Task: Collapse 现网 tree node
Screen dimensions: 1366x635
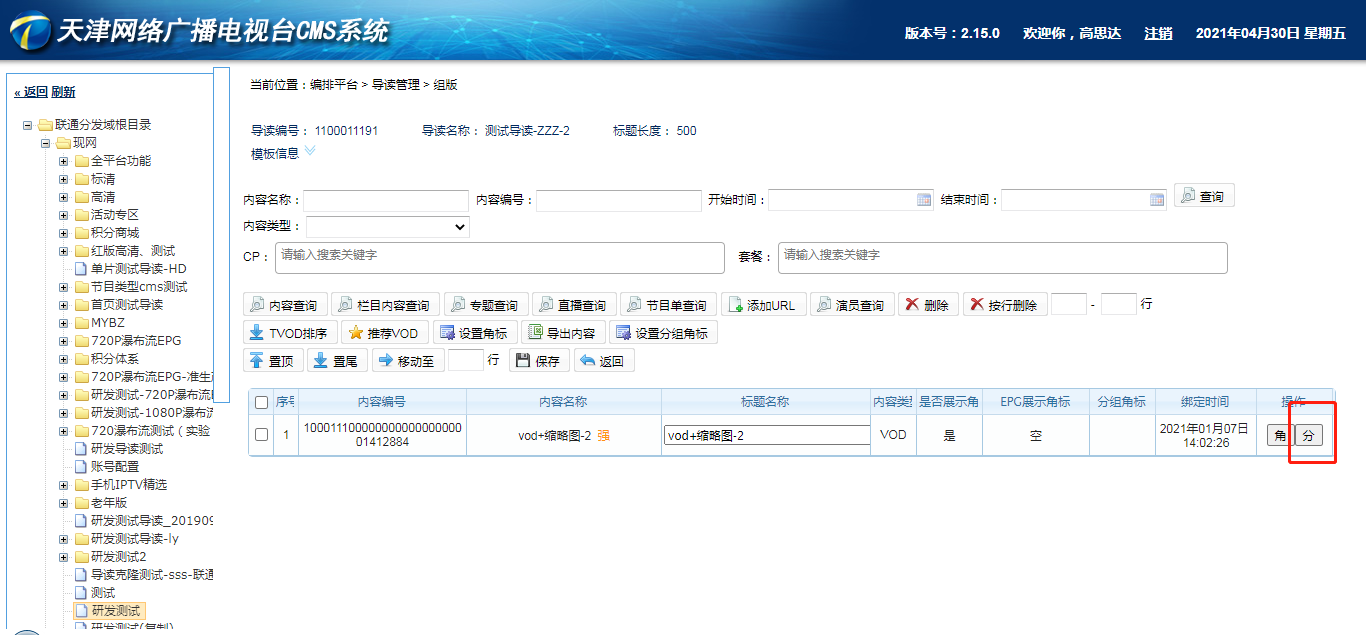Action: pos(46,143)
